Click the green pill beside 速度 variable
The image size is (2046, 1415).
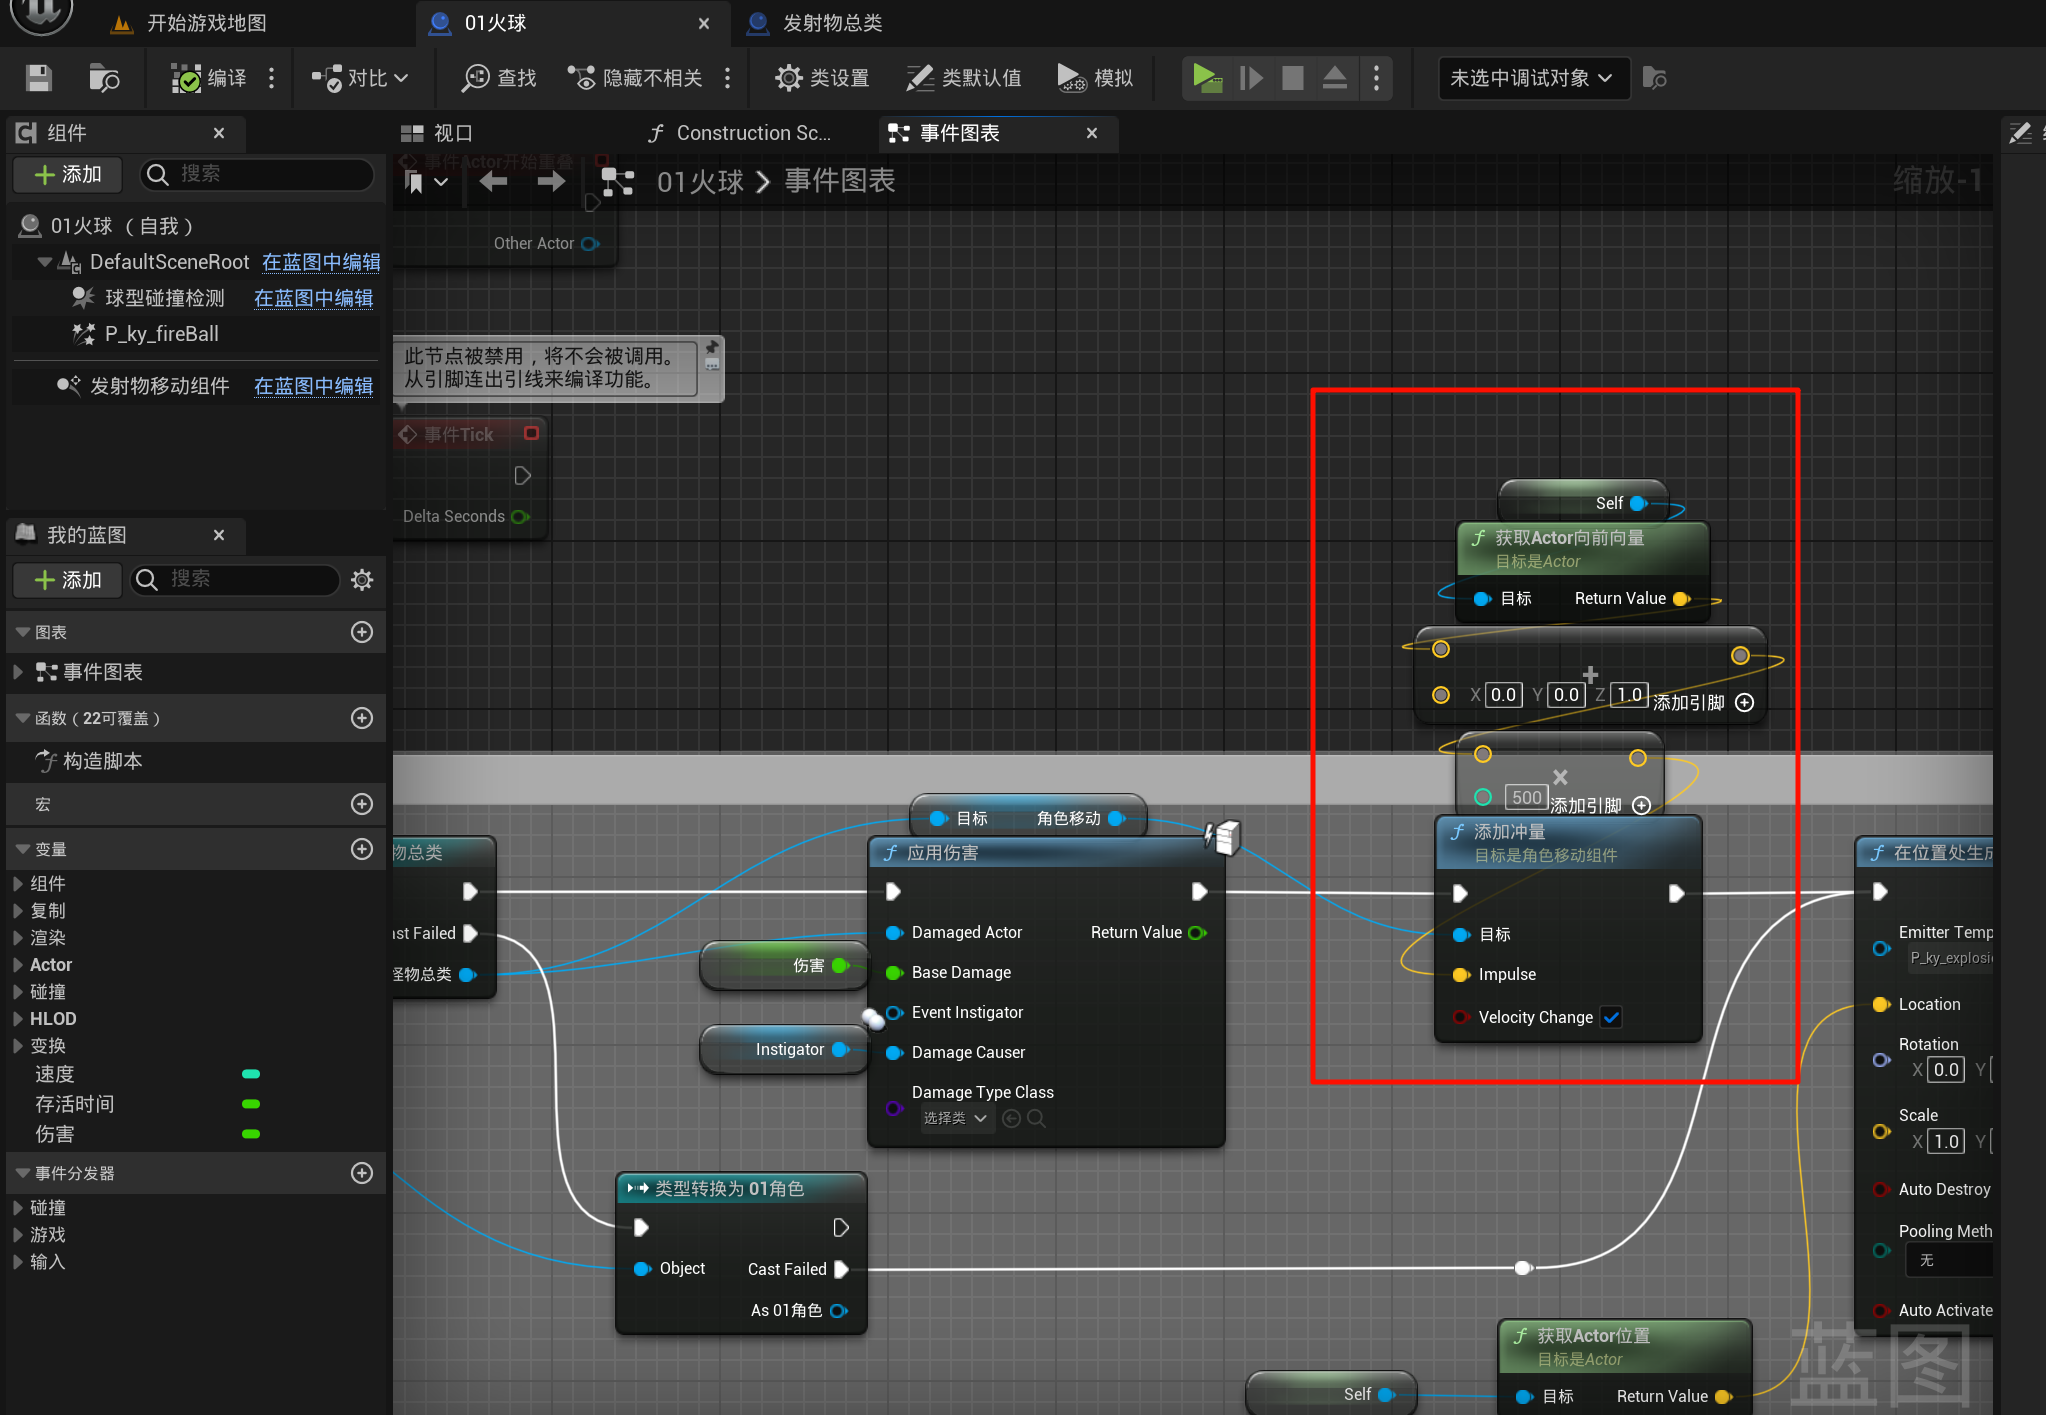[x=251, y=1074]
